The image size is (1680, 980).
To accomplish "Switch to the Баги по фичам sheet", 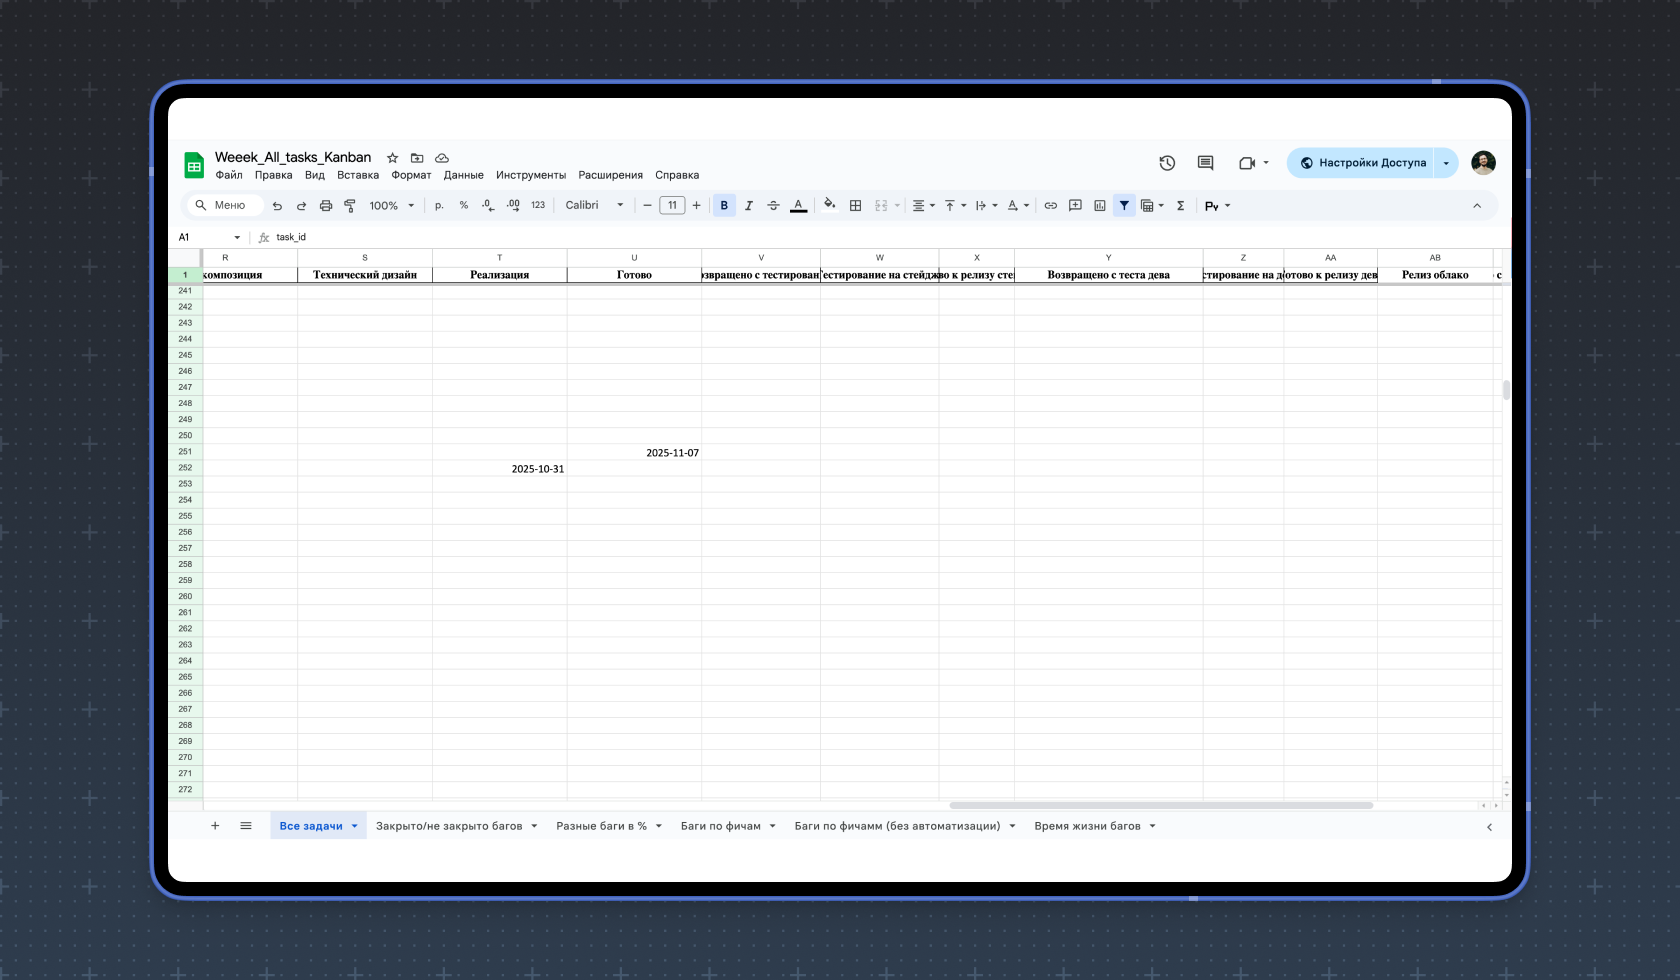I will click(720, 826).
